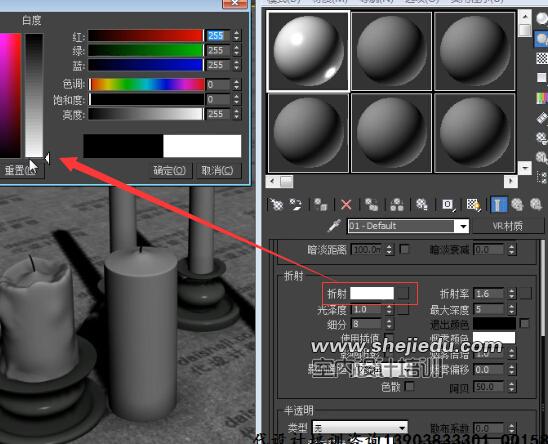The height and width of the screenshot is (444, 548).
Task: Click Put to Library icon
Action: tap(422, 205)
